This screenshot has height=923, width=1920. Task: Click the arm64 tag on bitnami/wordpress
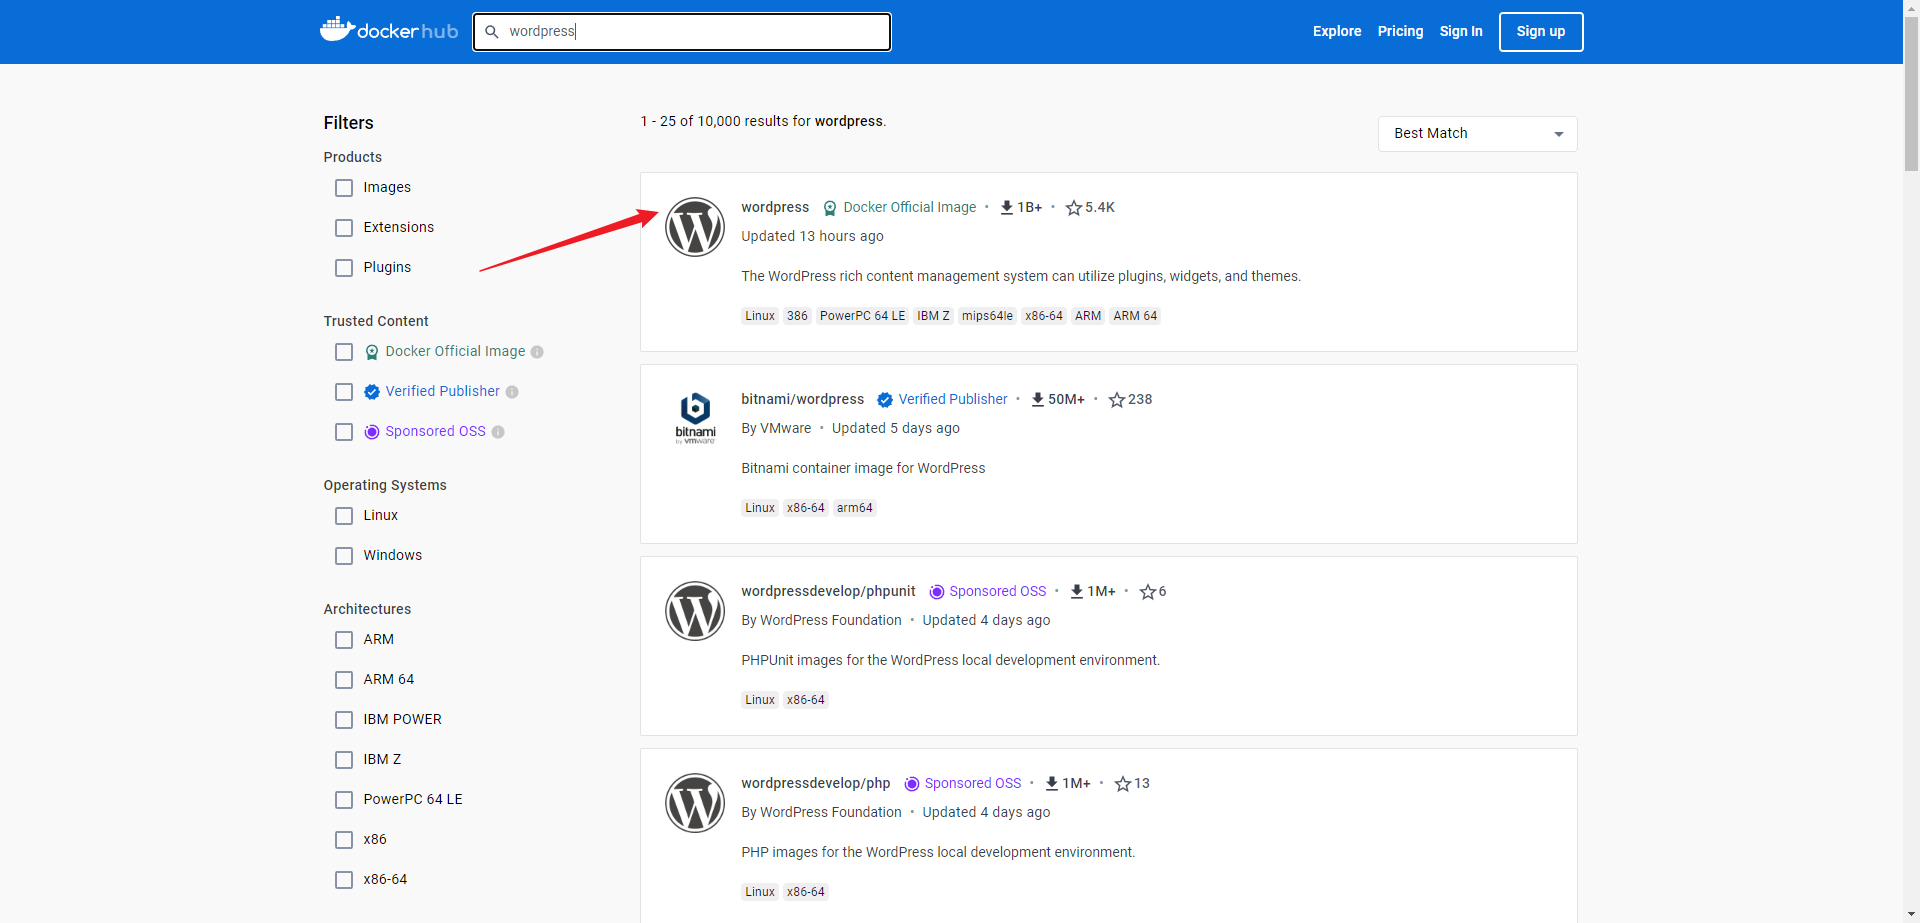pyautogui.click(x=854, y=508)
